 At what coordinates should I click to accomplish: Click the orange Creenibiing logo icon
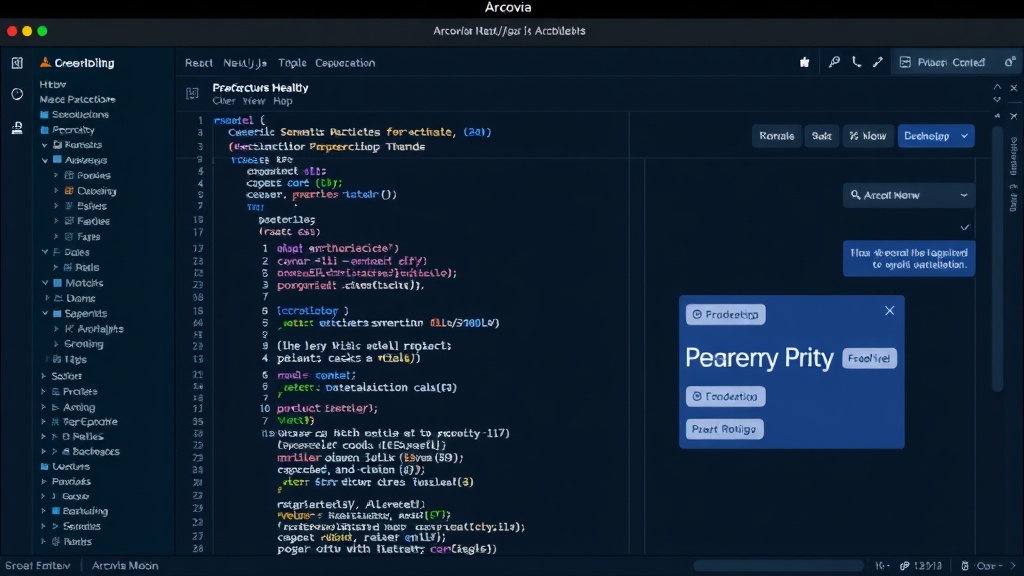(x=45, y=62)
